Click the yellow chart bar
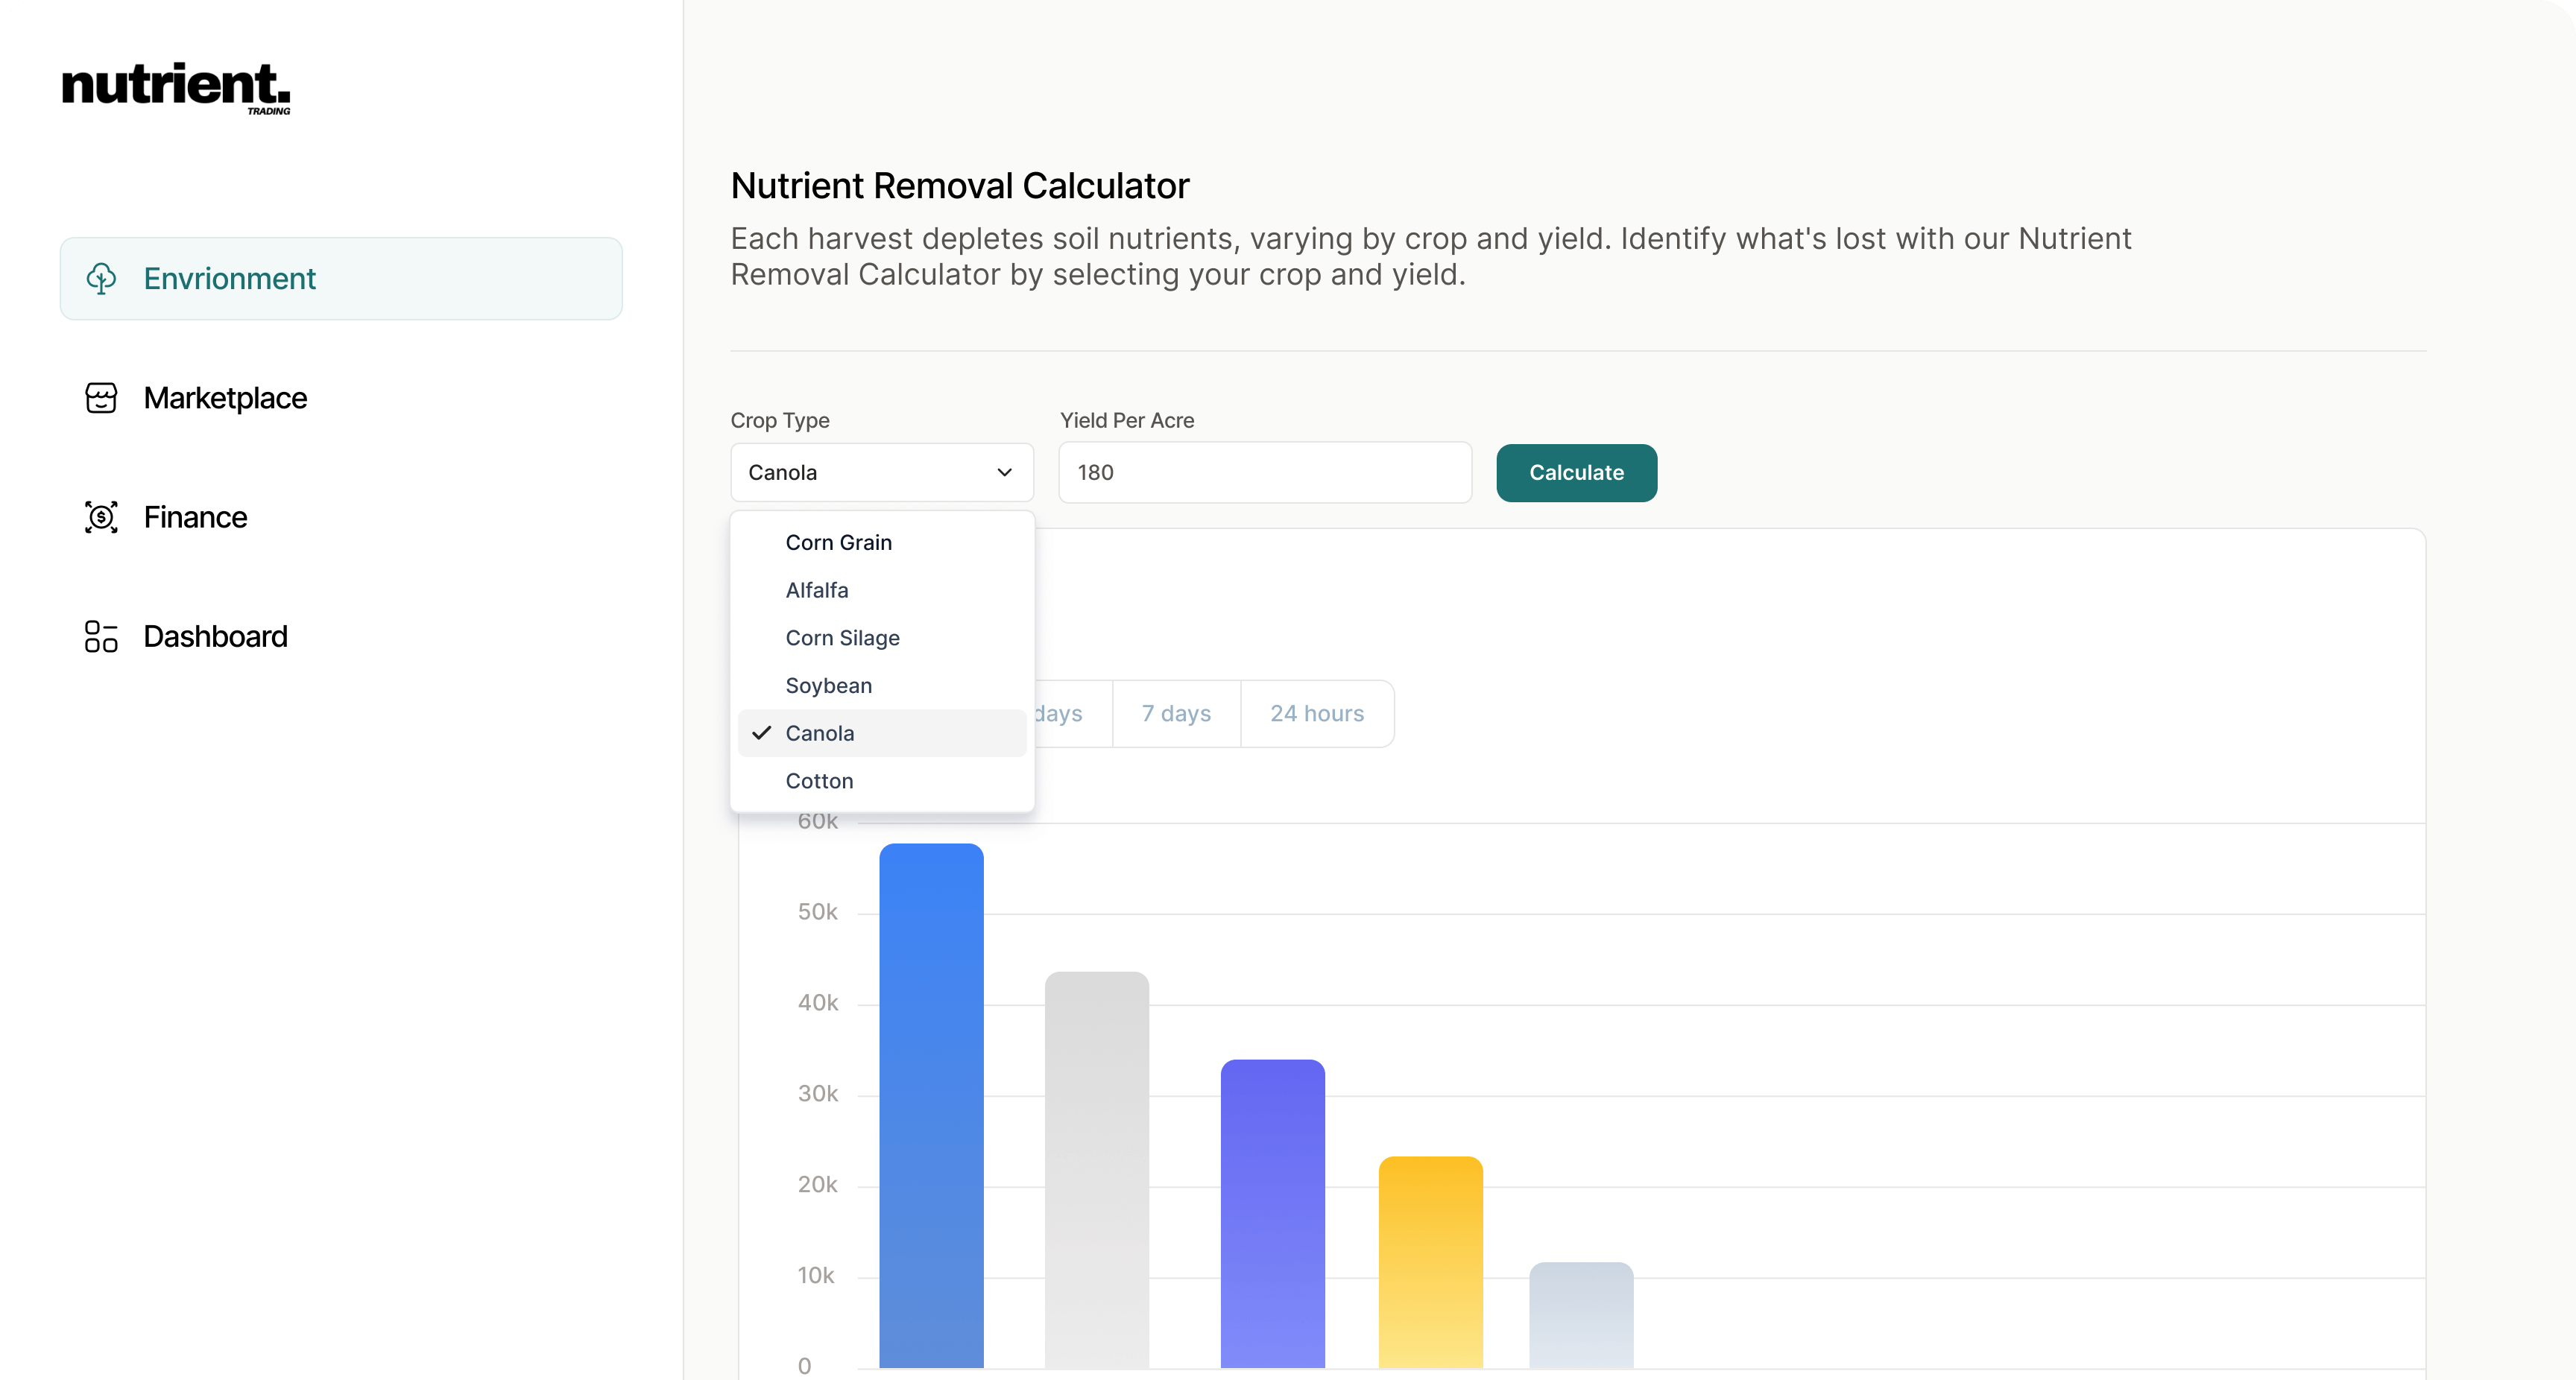 click(1430, 1262)
